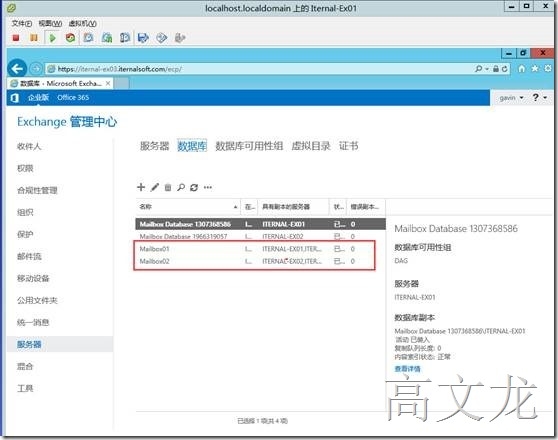Open a new blank browser tab
The height and width of the screenshot is (440, 558).
pos(121,83)
